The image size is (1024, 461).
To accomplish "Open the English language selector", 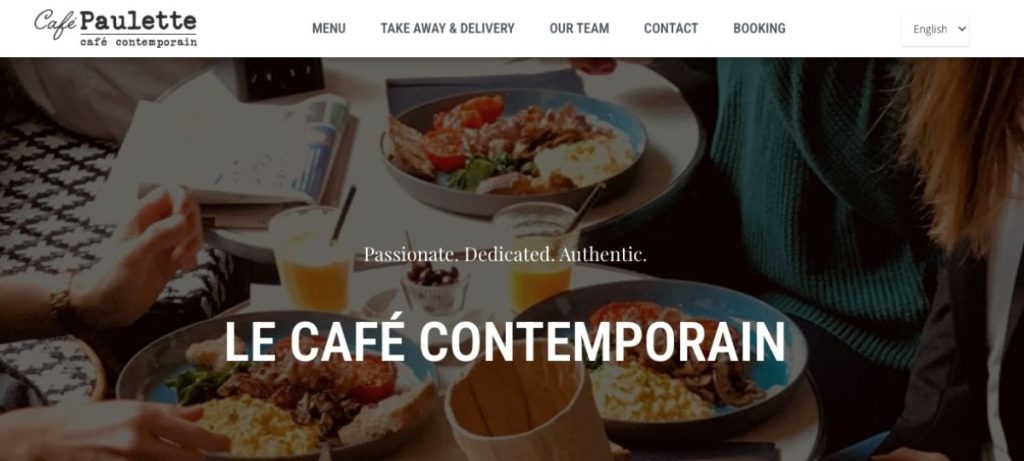I will (x=935, y=29).
